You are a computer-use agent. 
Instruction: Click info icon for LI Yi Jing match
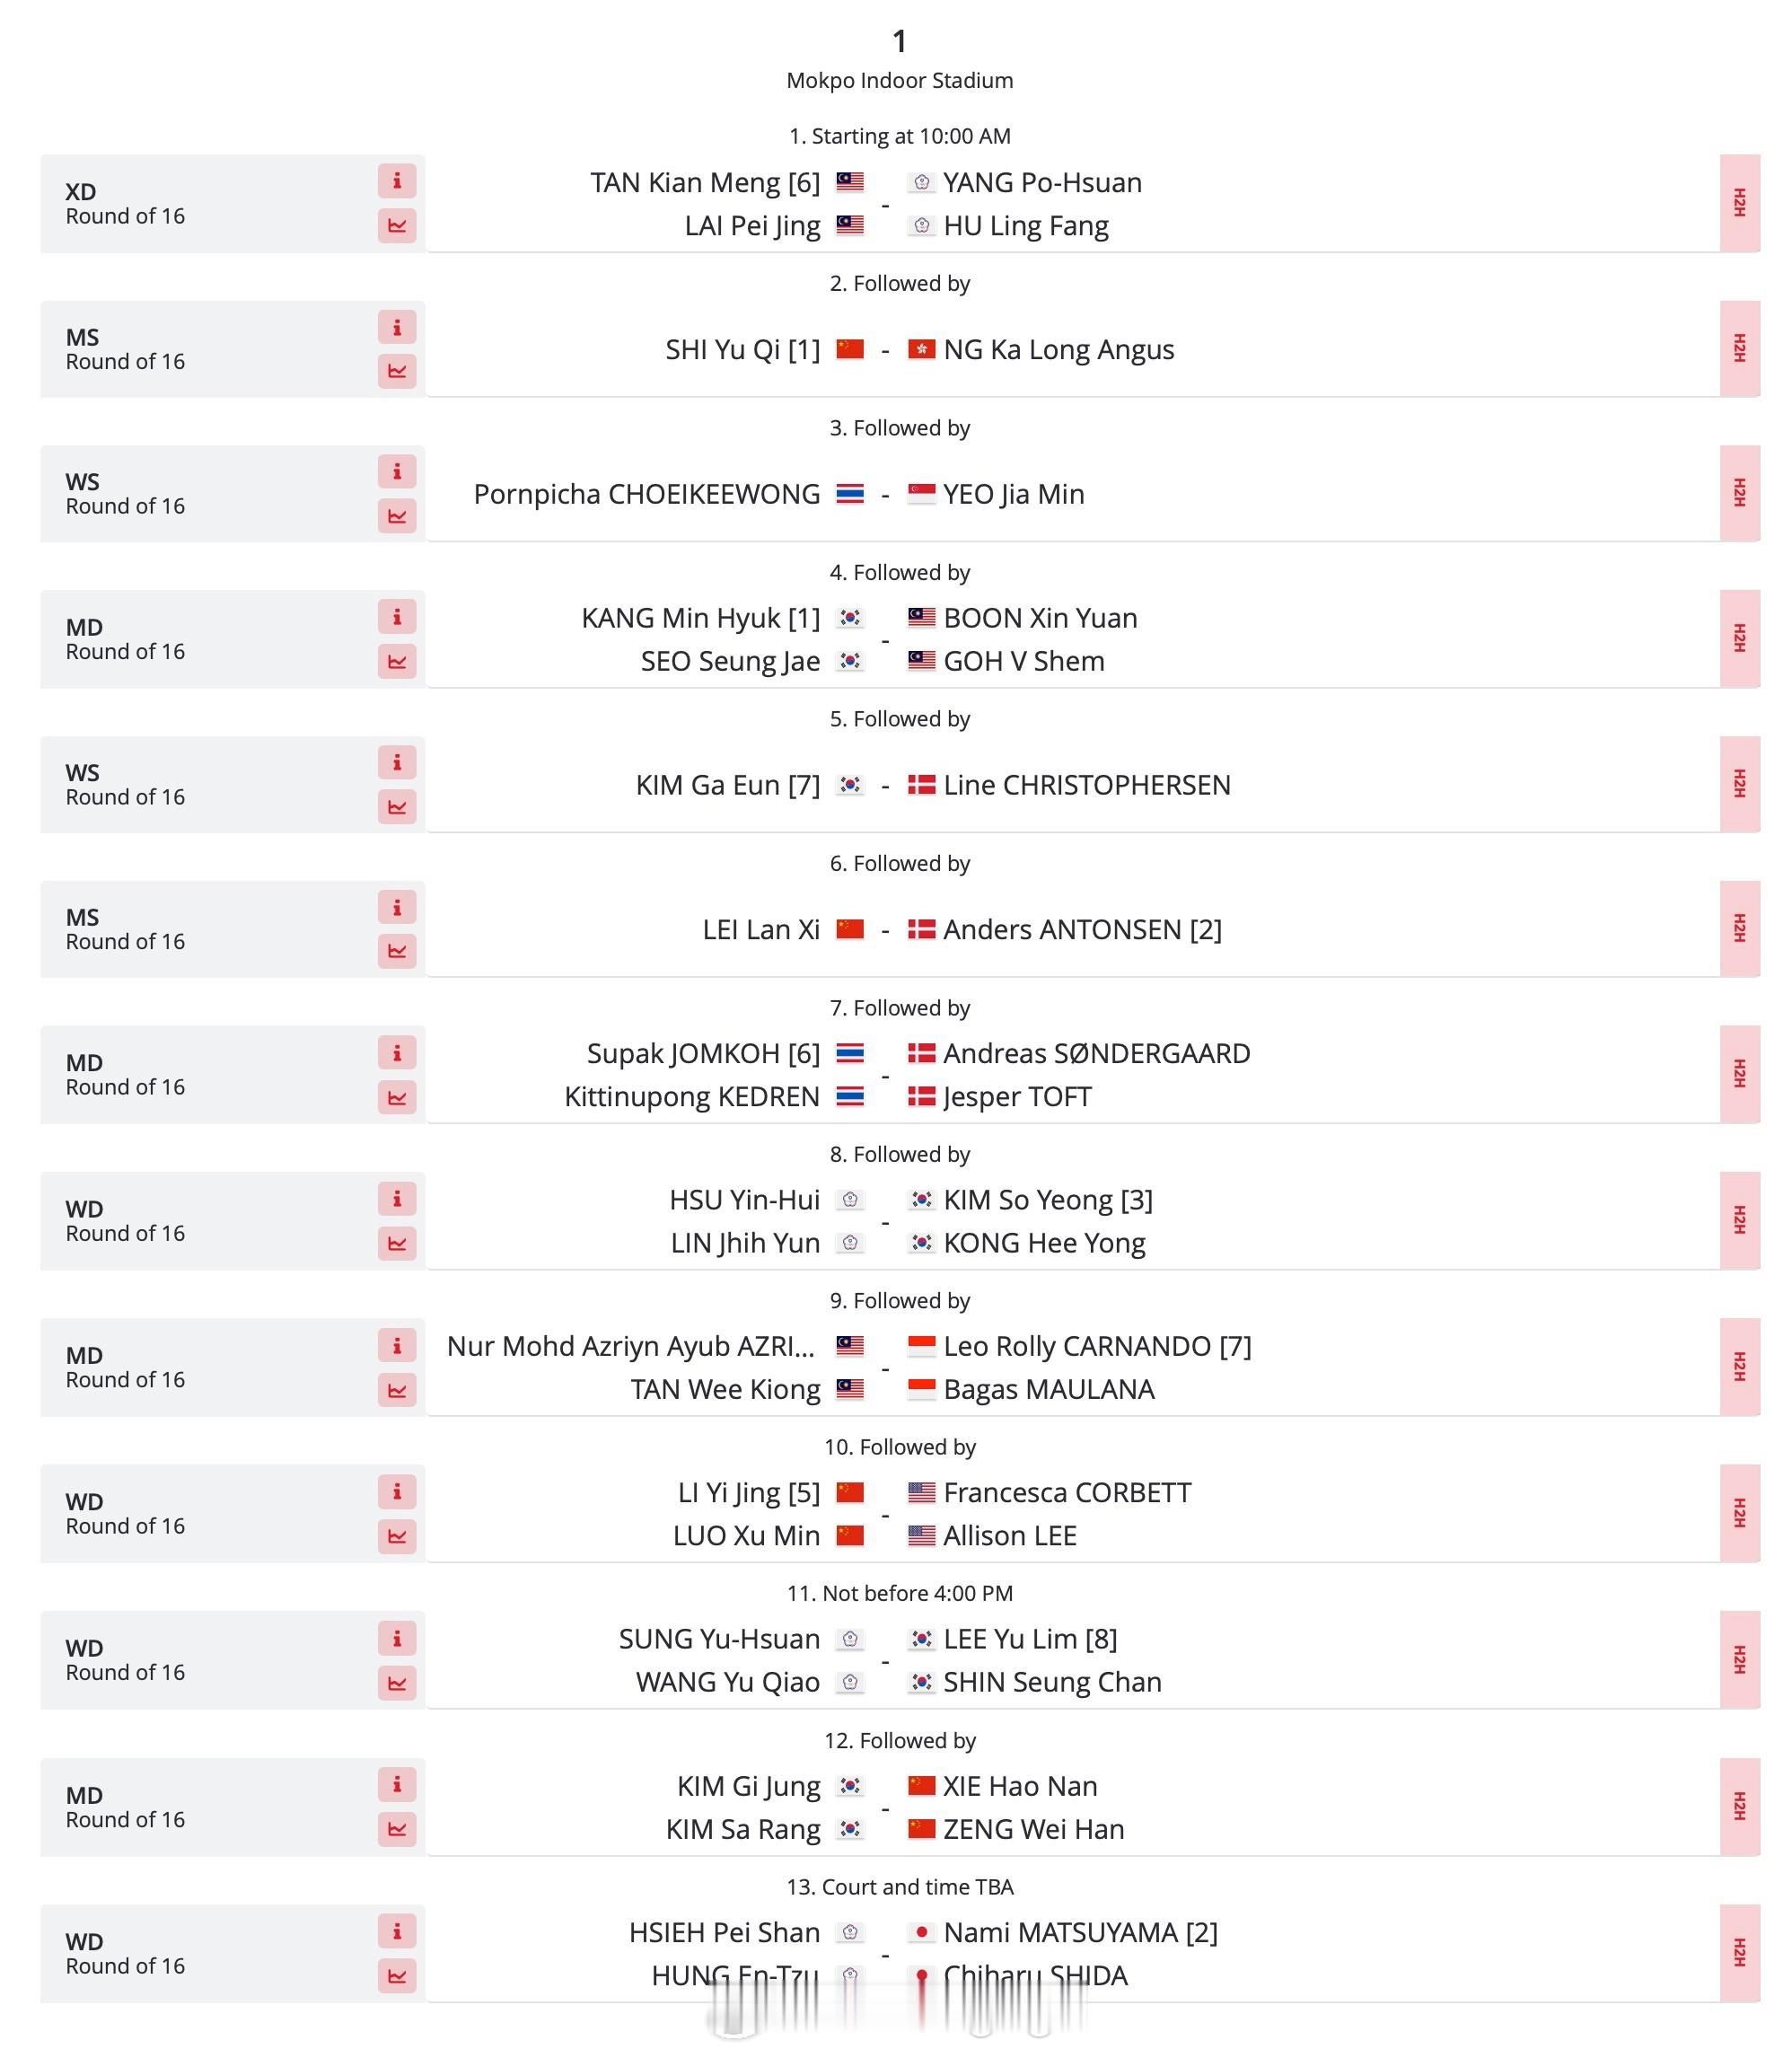click(397, 1491)
